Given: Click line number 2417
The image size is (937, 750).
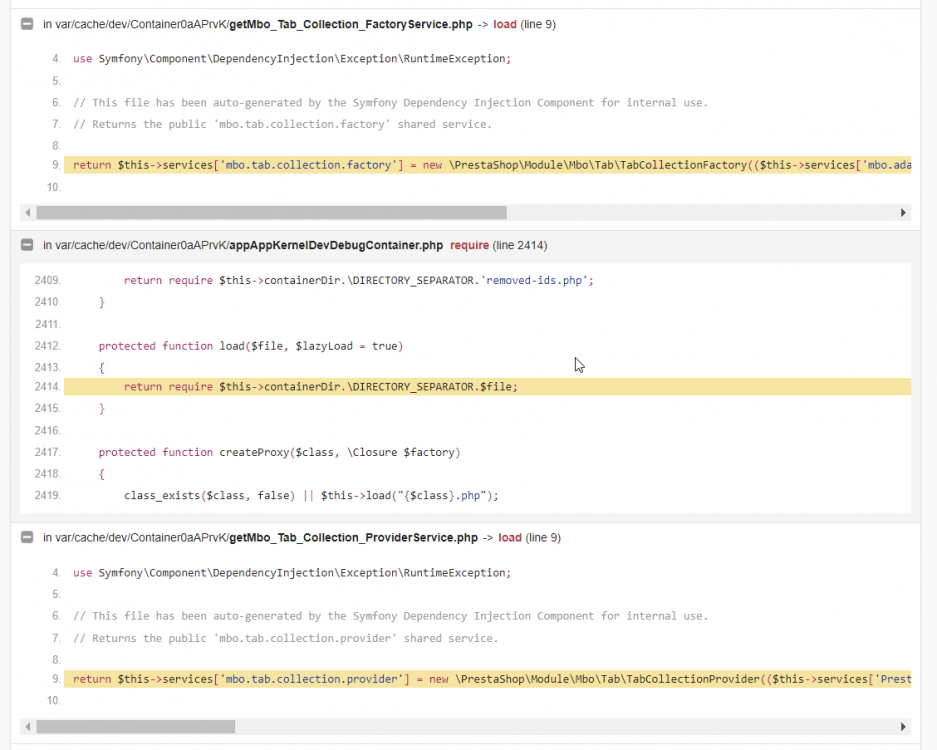Looking at the screenshot, I should (48, 452).
